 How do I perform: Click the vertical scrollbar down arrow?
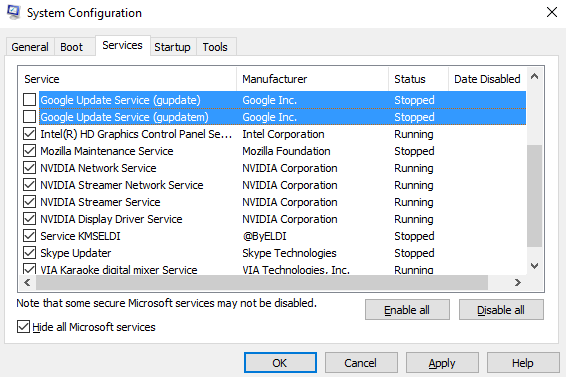click(x=535, y=266)
